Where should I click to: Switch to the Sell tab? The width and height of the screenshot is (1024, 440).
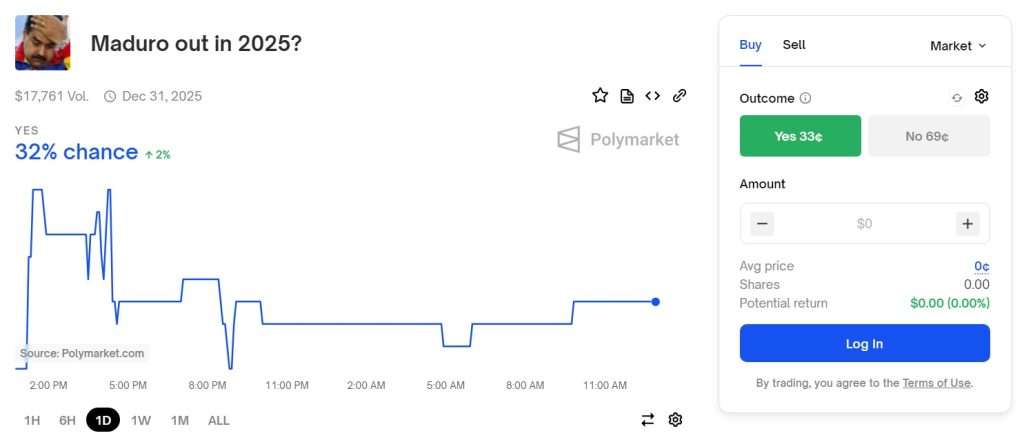(794, 45)
